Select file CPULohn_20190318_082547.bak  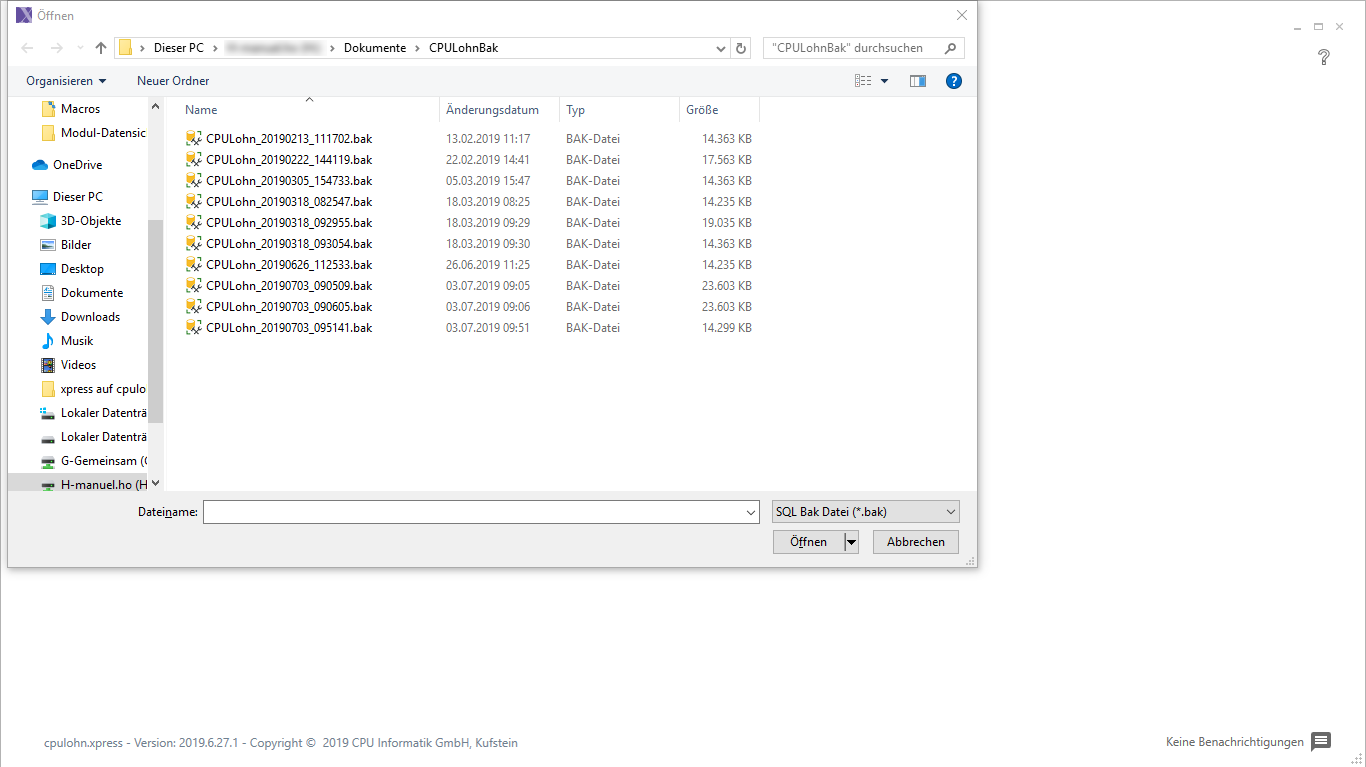[x=289, y=202]
